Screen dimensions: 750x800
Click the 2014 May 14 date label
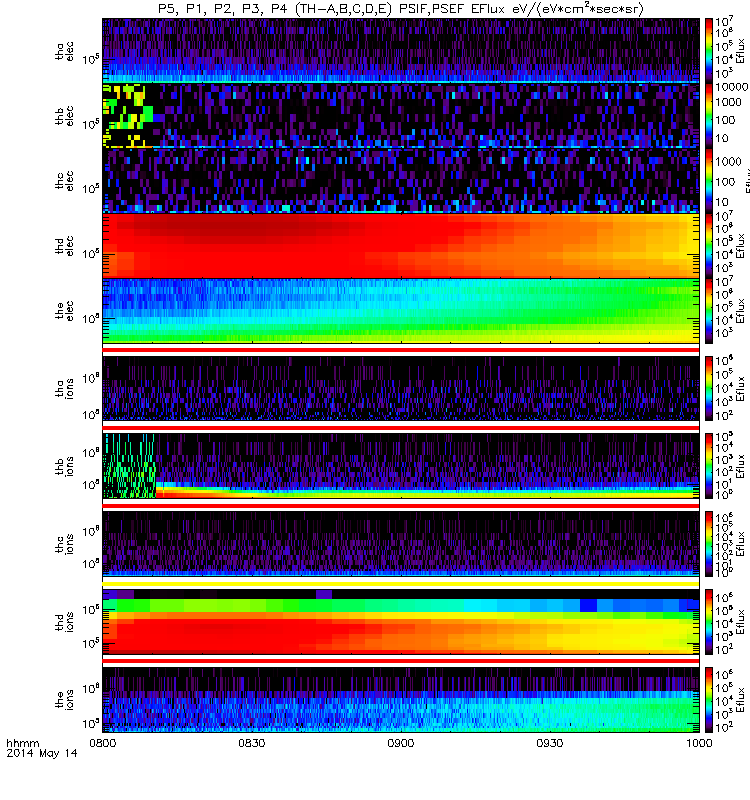coord(42,753)
